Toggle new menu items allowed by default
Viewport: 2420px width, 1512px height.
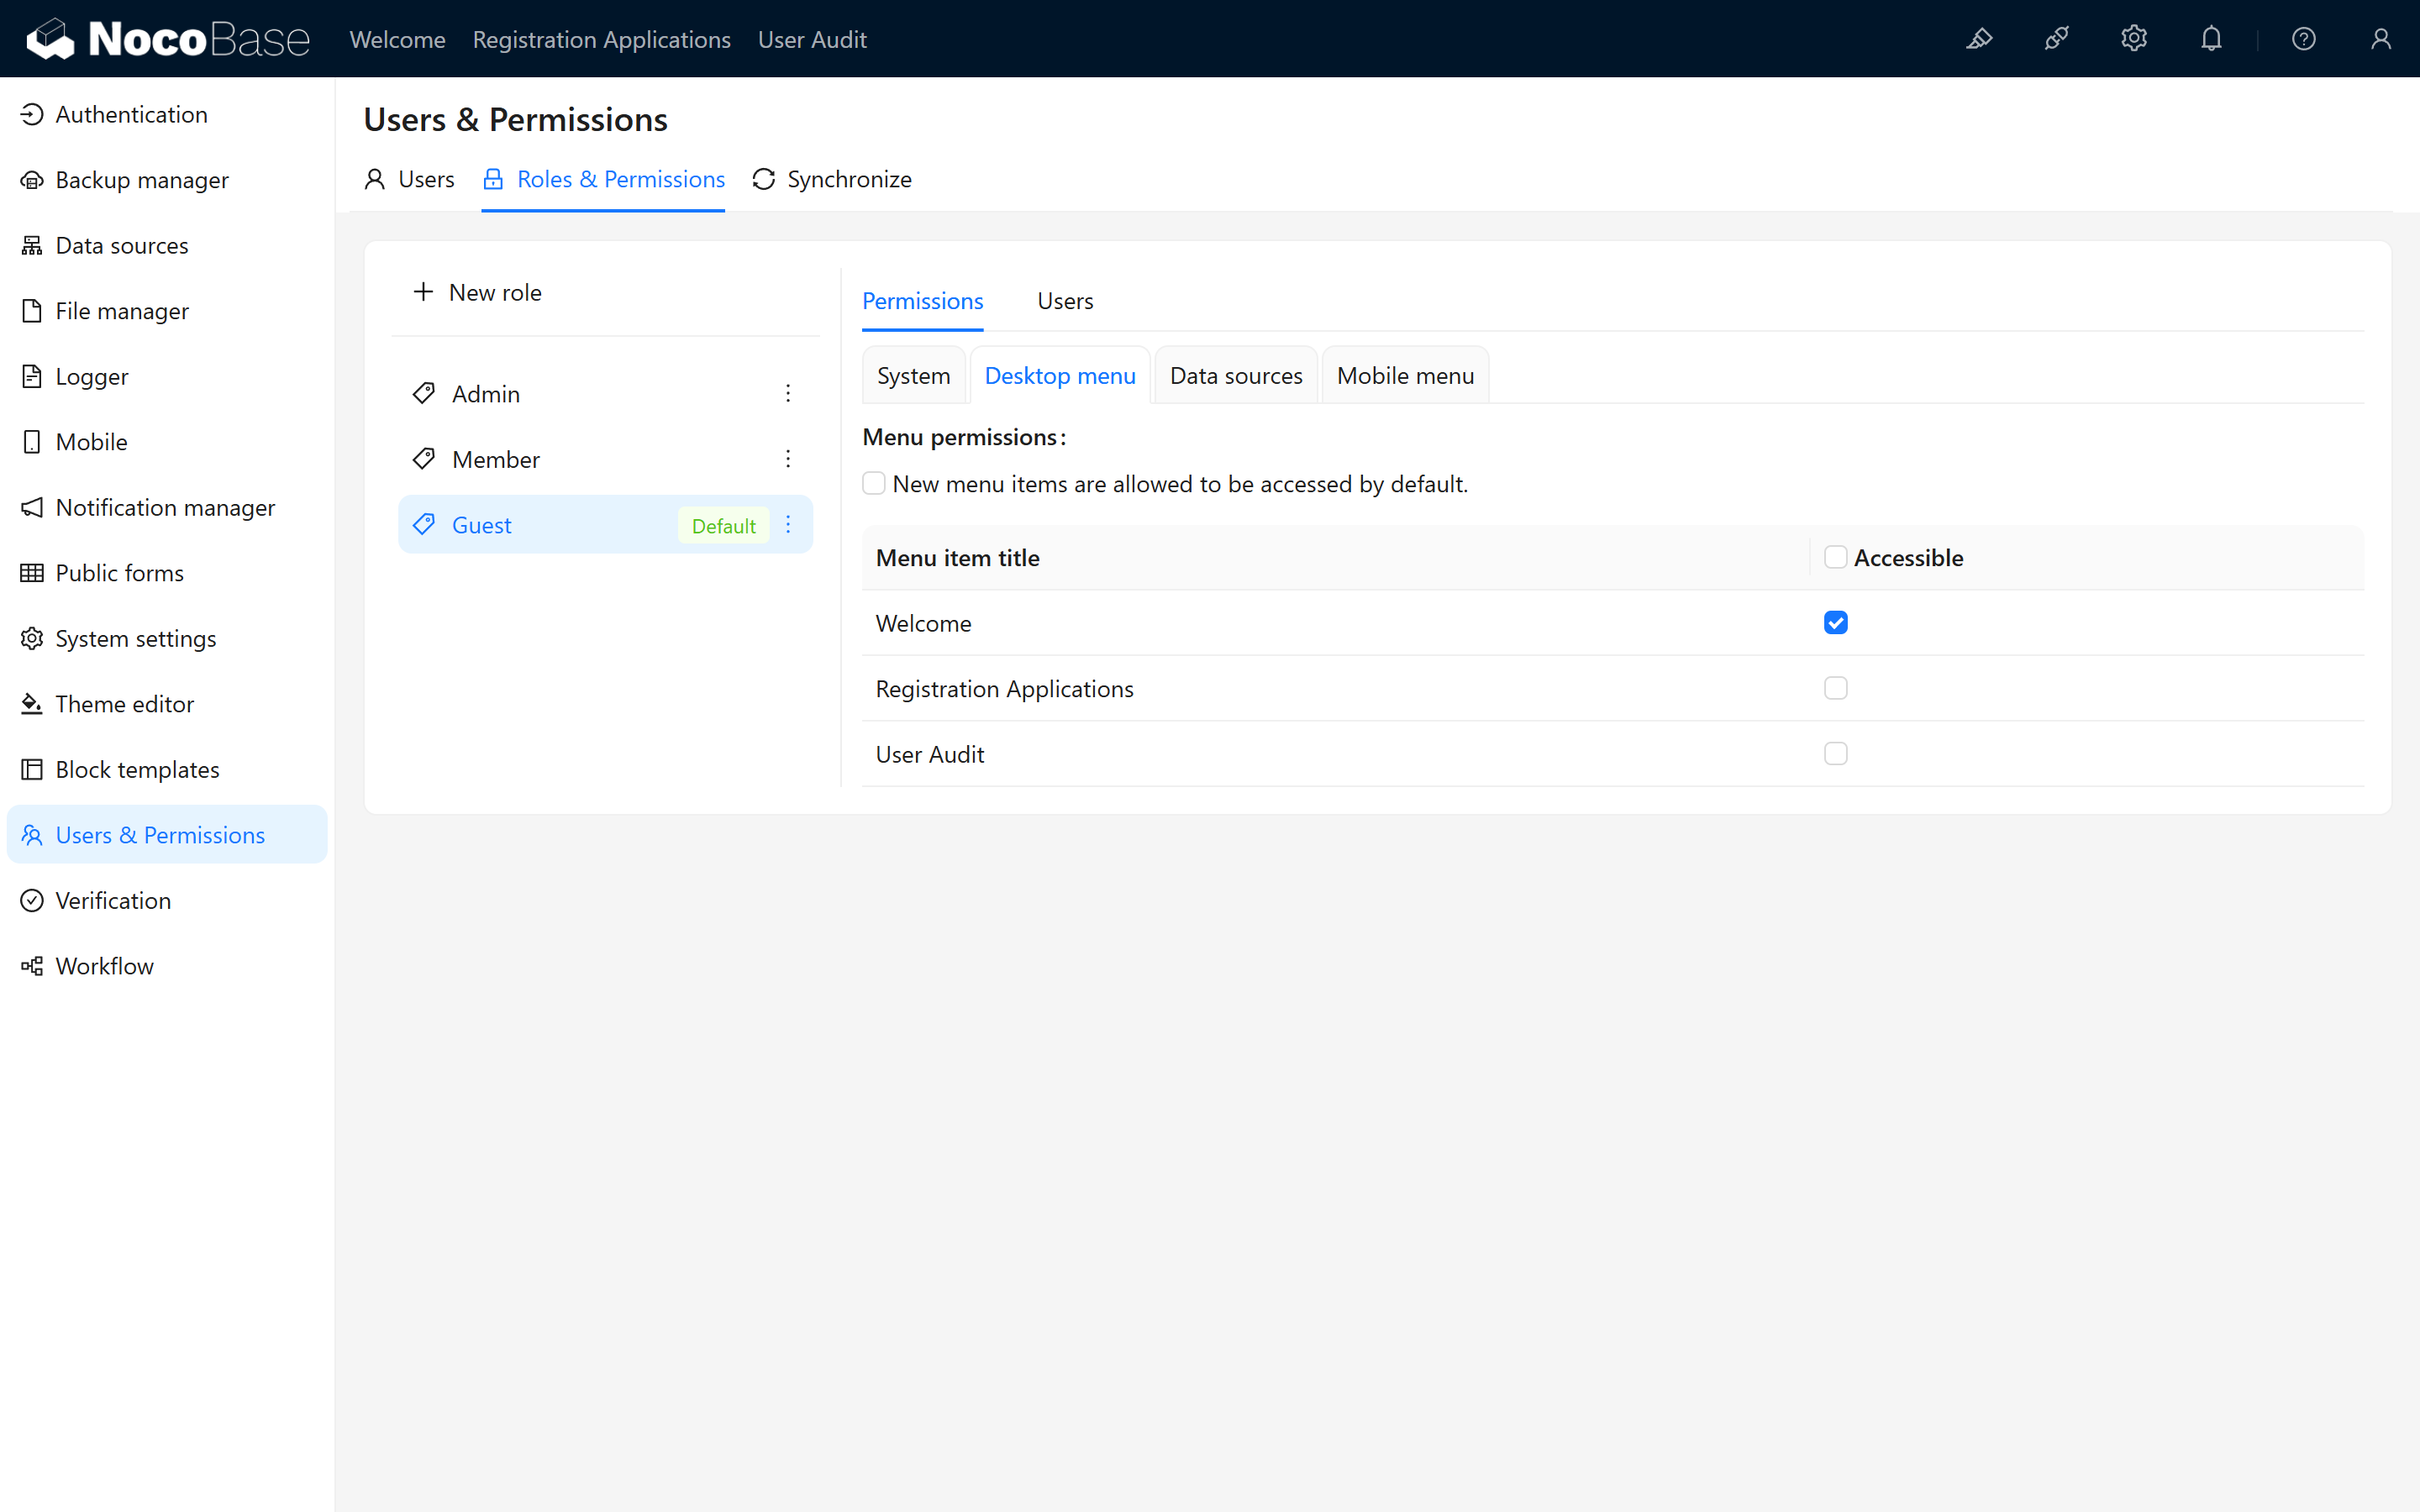(874, 484)
